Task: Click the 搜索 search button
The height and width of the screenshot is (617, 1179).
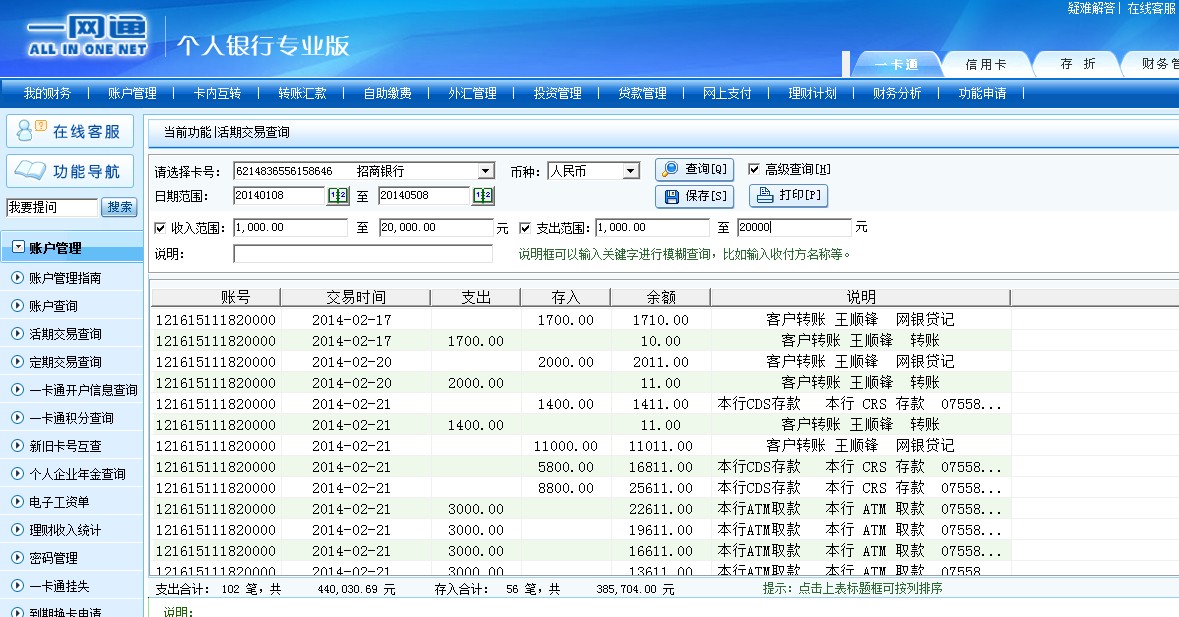Action: coord(120,207)
